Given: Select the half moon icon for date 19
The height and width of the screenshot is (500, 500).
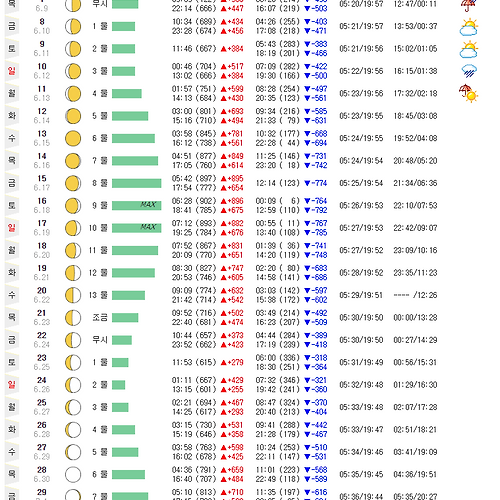Looking at the screenshot, I should point(73,273).
